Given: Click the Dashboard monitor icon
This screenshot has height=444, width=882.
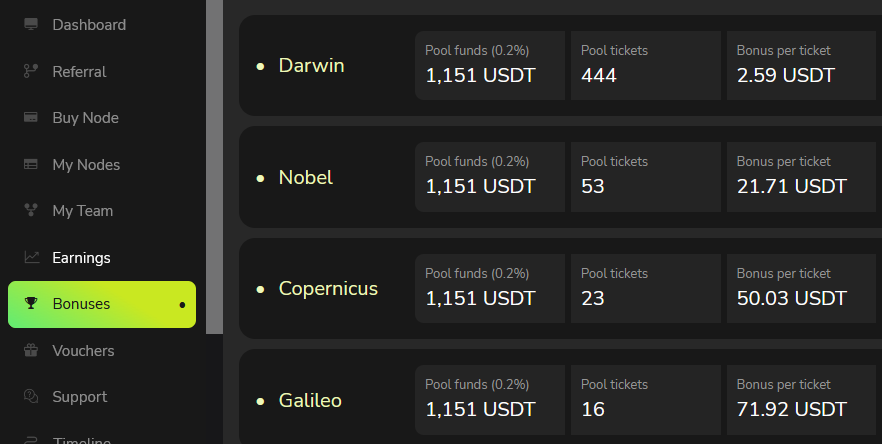Looking at the screenshot, I should (x=31, y=24).
